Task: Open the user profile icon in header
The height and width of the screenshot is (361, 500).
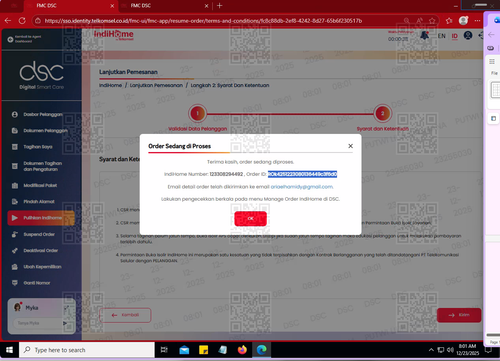Action: point(468,35)
